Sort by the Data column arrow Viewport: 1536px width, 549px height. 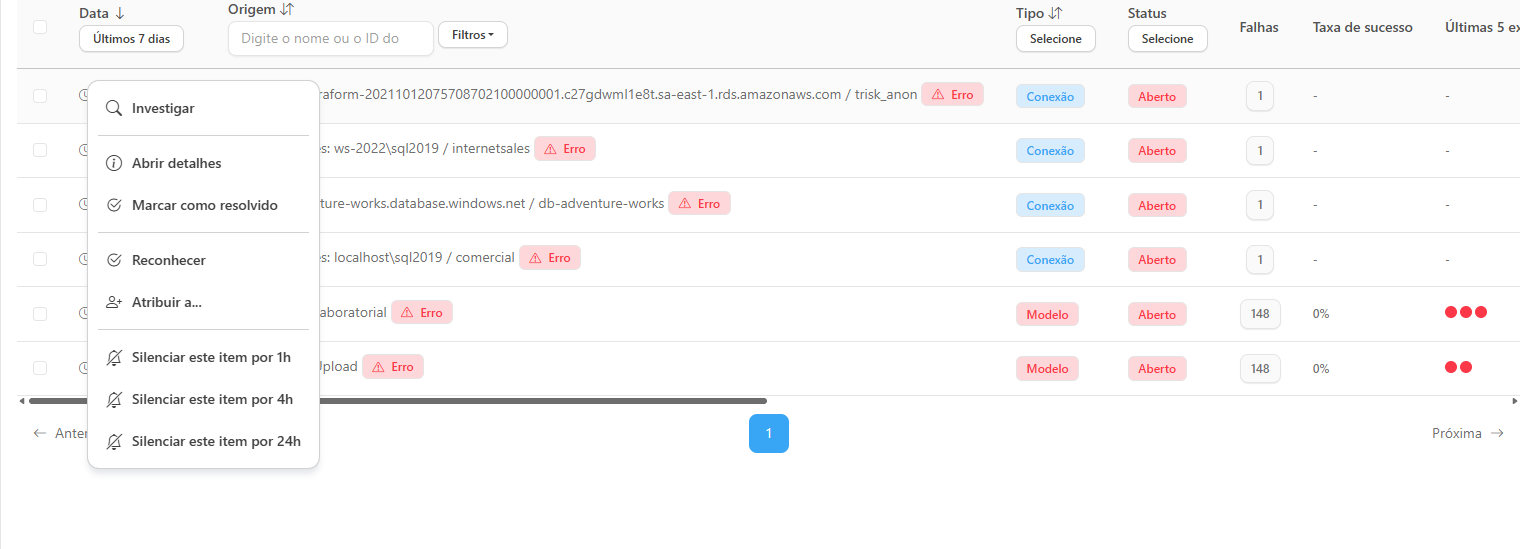click(x=120, y=13)
